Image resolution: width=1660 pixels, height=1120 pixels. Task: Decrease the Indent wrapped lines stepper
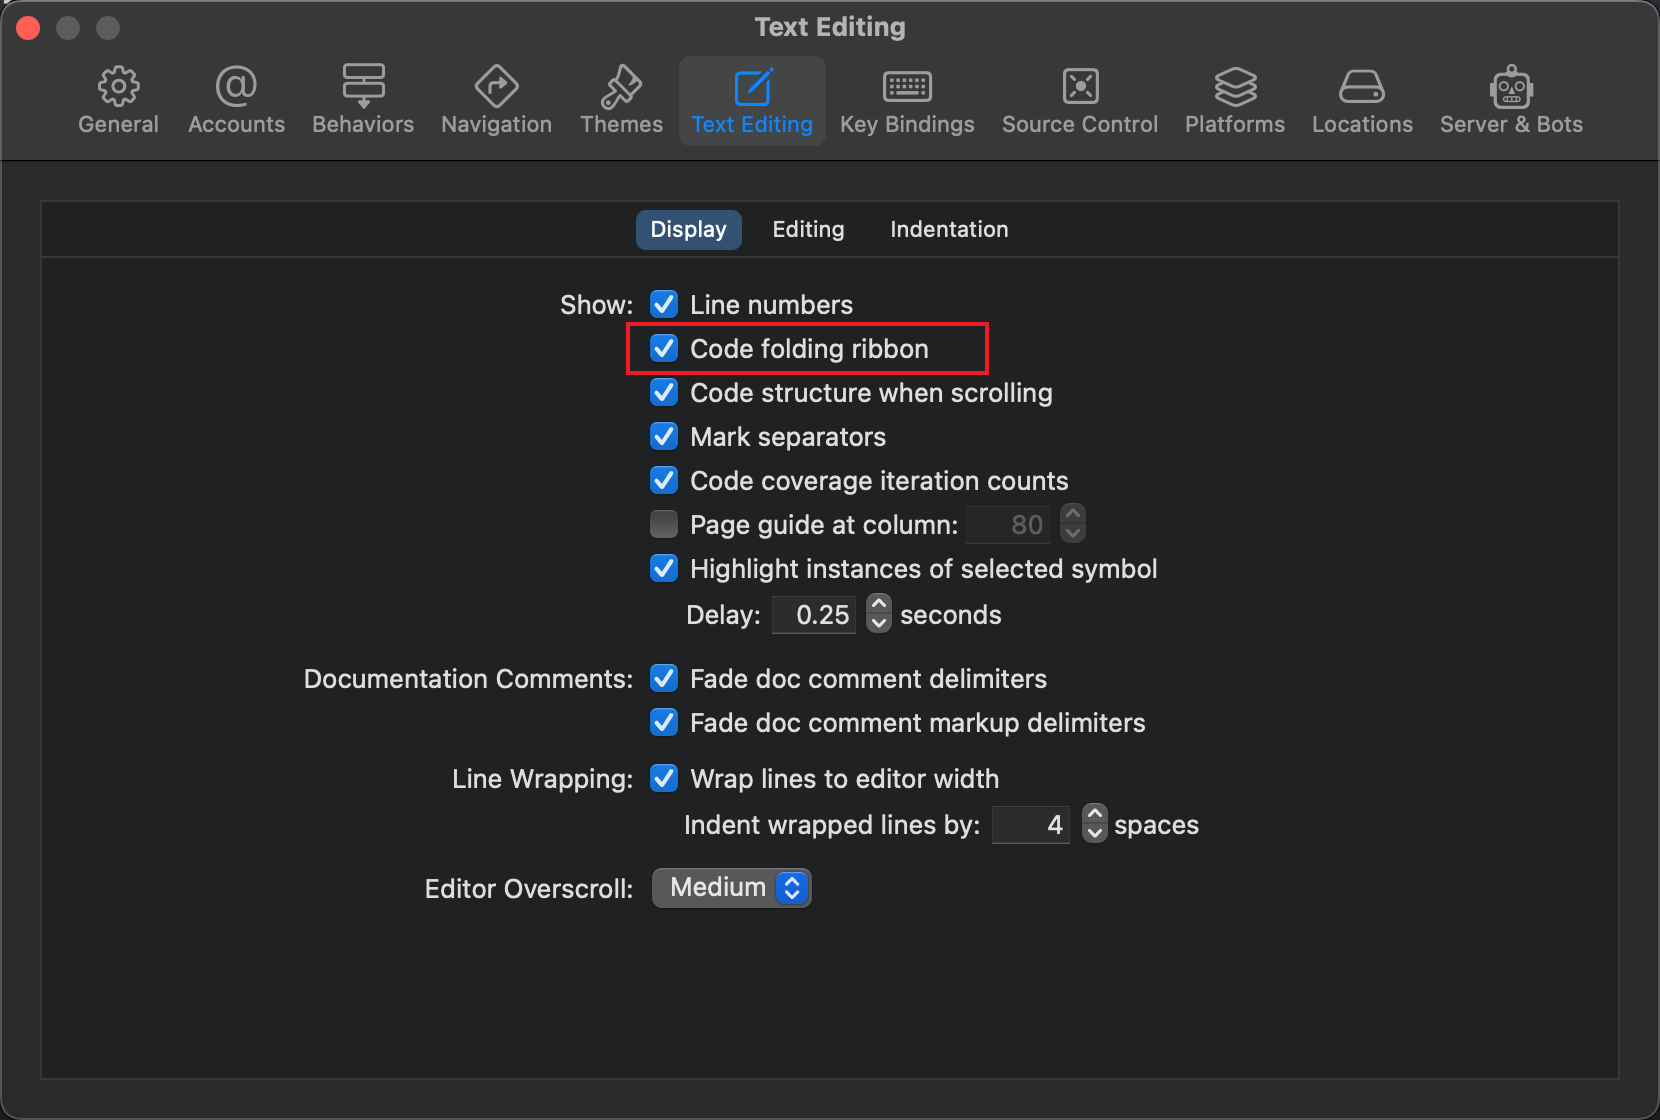1094,833
